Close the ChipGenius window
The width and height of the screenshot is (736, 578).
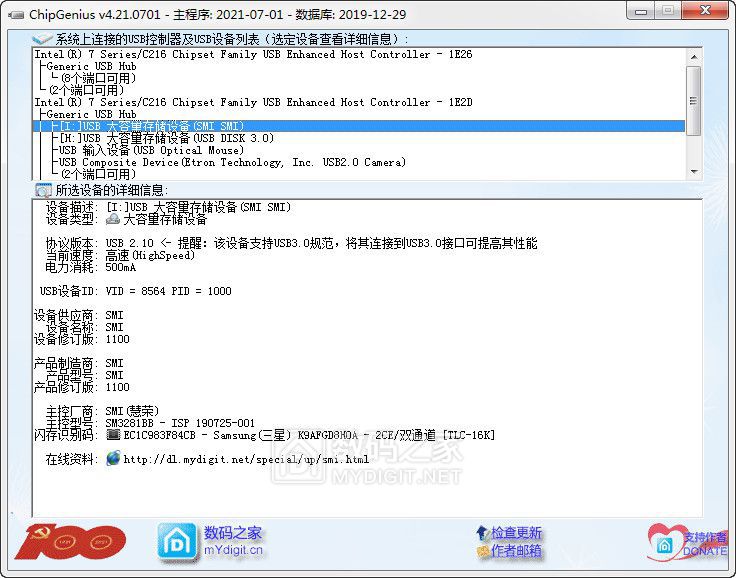(705, 10)
